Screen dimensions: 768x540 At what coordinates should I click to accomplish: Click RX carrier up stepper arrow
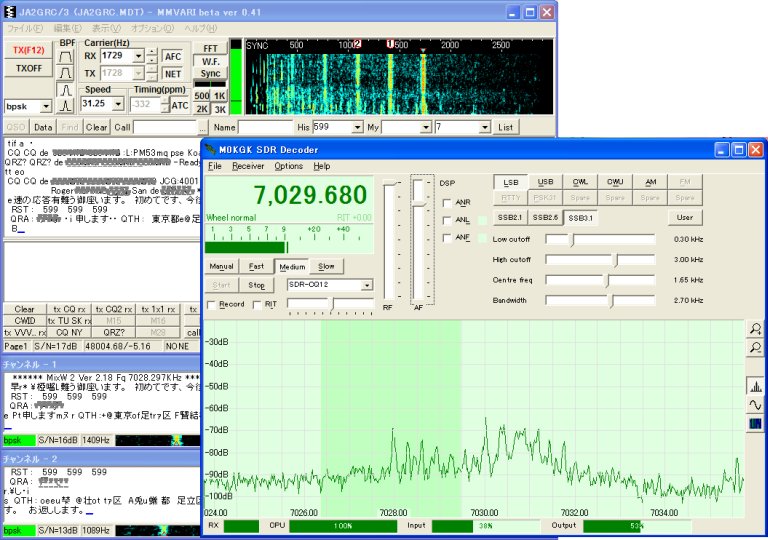(x=152, y=52)
